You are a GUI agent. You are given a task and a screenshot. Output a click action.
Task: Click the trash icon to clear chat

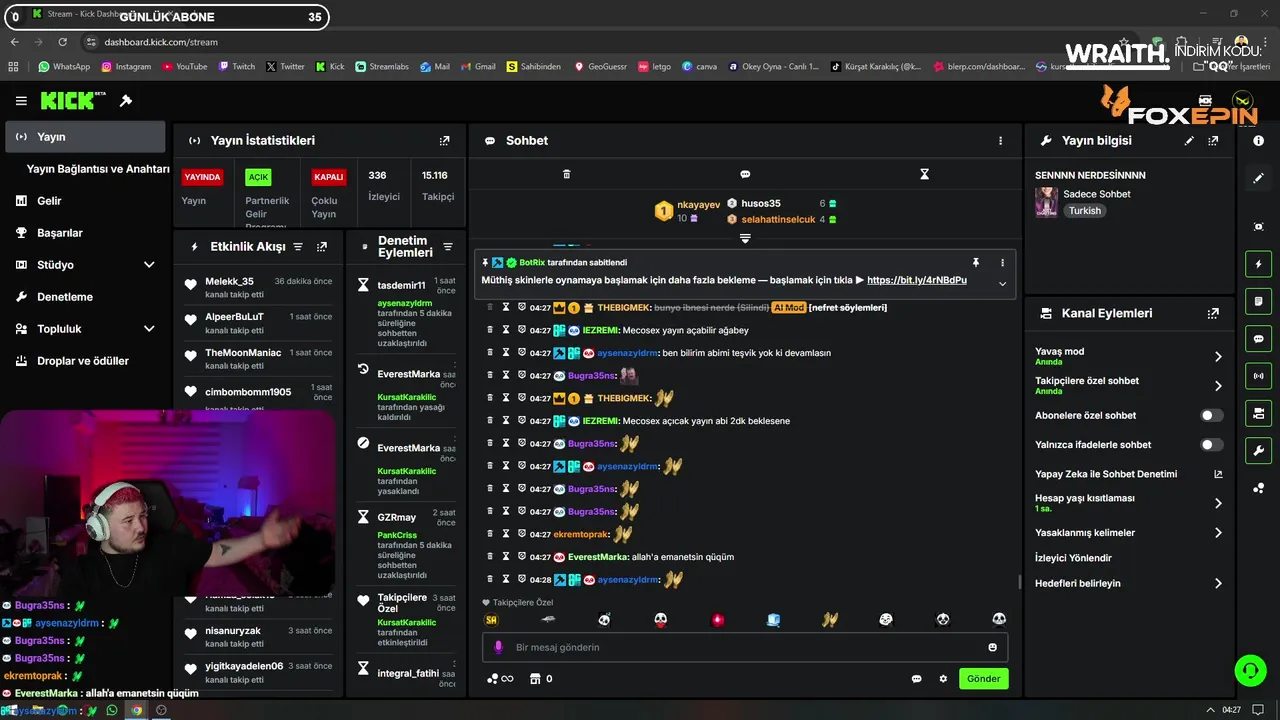pos(566,174)
